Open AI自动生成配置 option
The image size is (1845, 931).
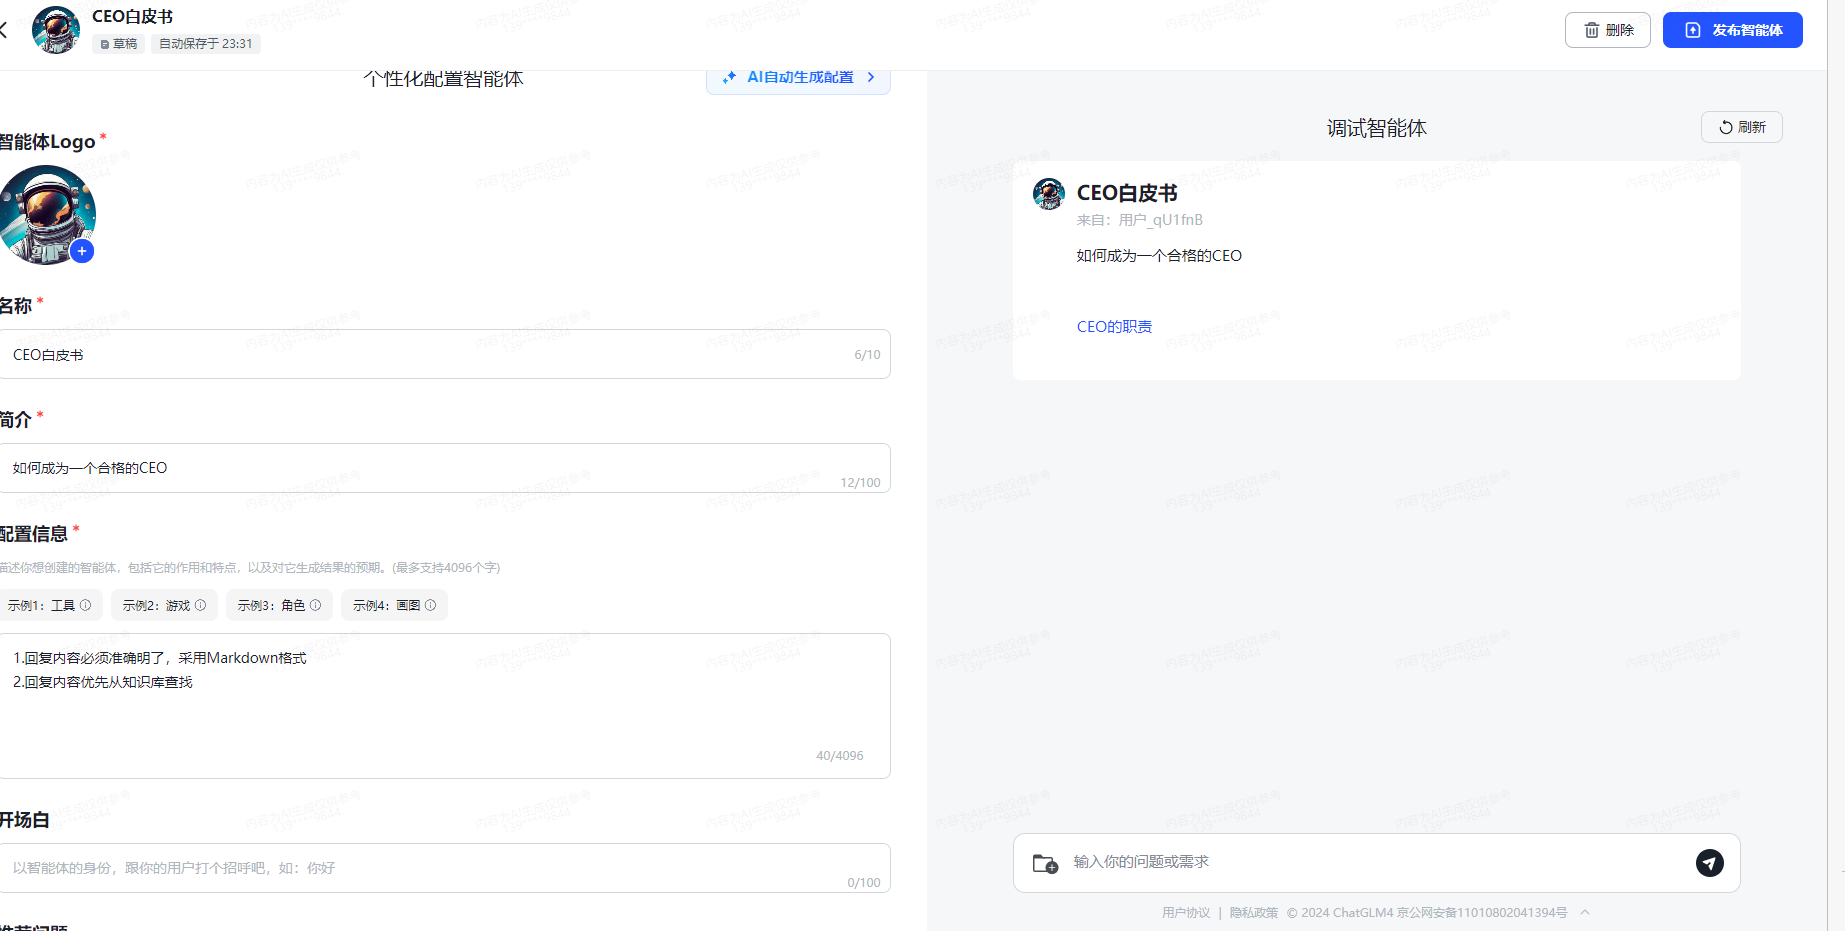(798, 78)
